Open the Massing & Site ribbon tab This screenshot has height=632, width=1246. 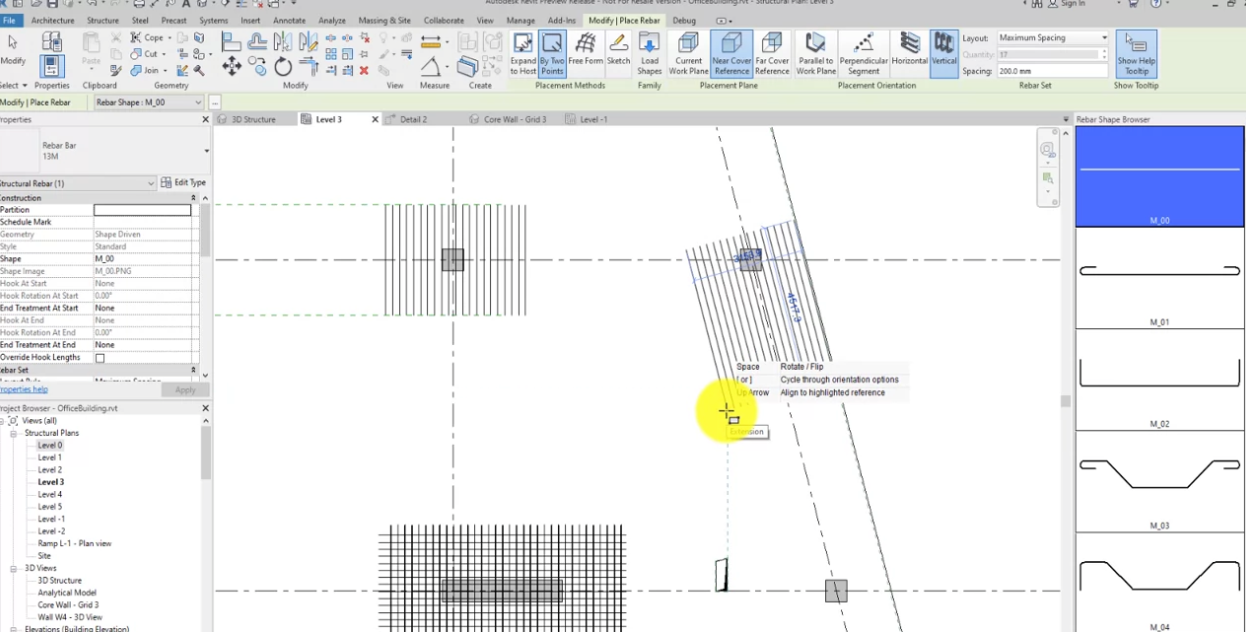coord(384,20)
